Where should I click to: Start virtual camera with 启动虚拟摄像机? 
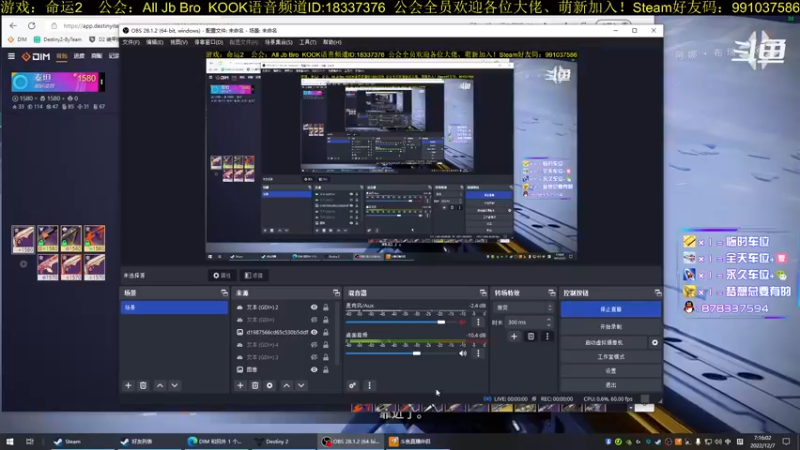[604, 342]
